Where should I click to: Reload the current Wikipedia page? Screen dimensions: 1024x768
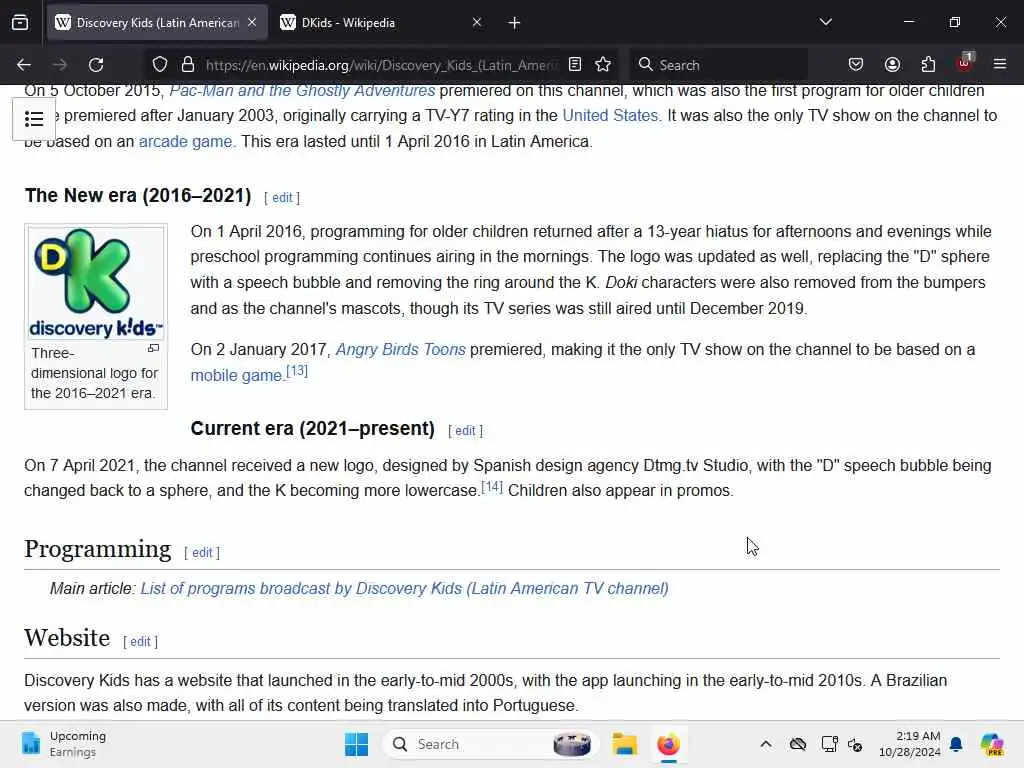pos(96,65)
